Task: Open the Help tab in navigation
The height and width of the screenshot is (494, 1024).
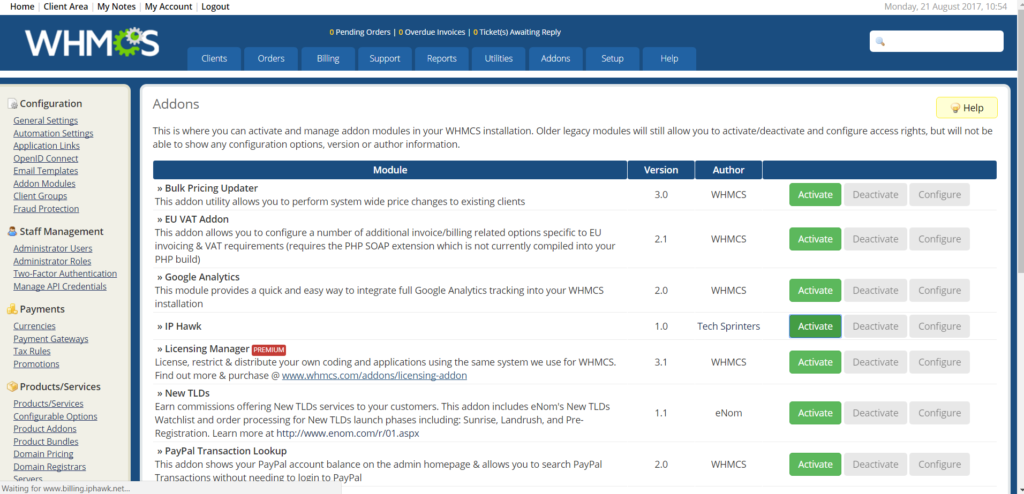Action: [669, 59]
